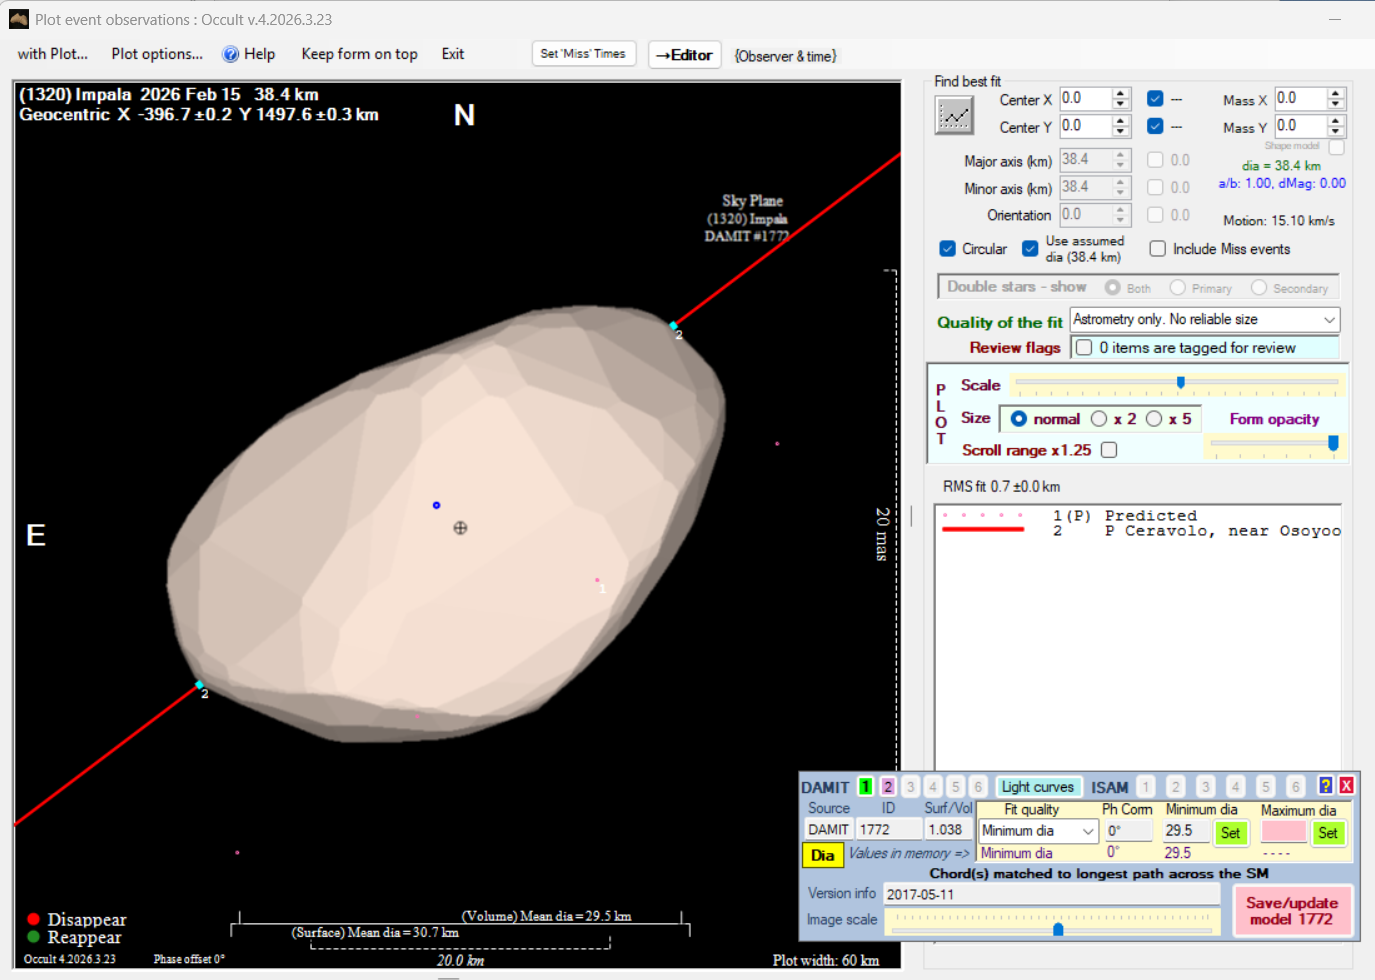Adjust the plot Scale slider

pos(1181,383)
